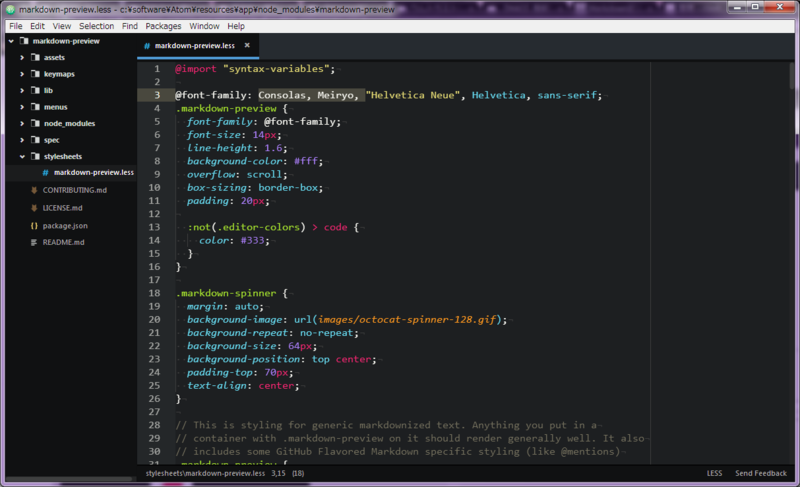Open the Selection menu
Screen dimensions: 800x487
tap(96, 26)
